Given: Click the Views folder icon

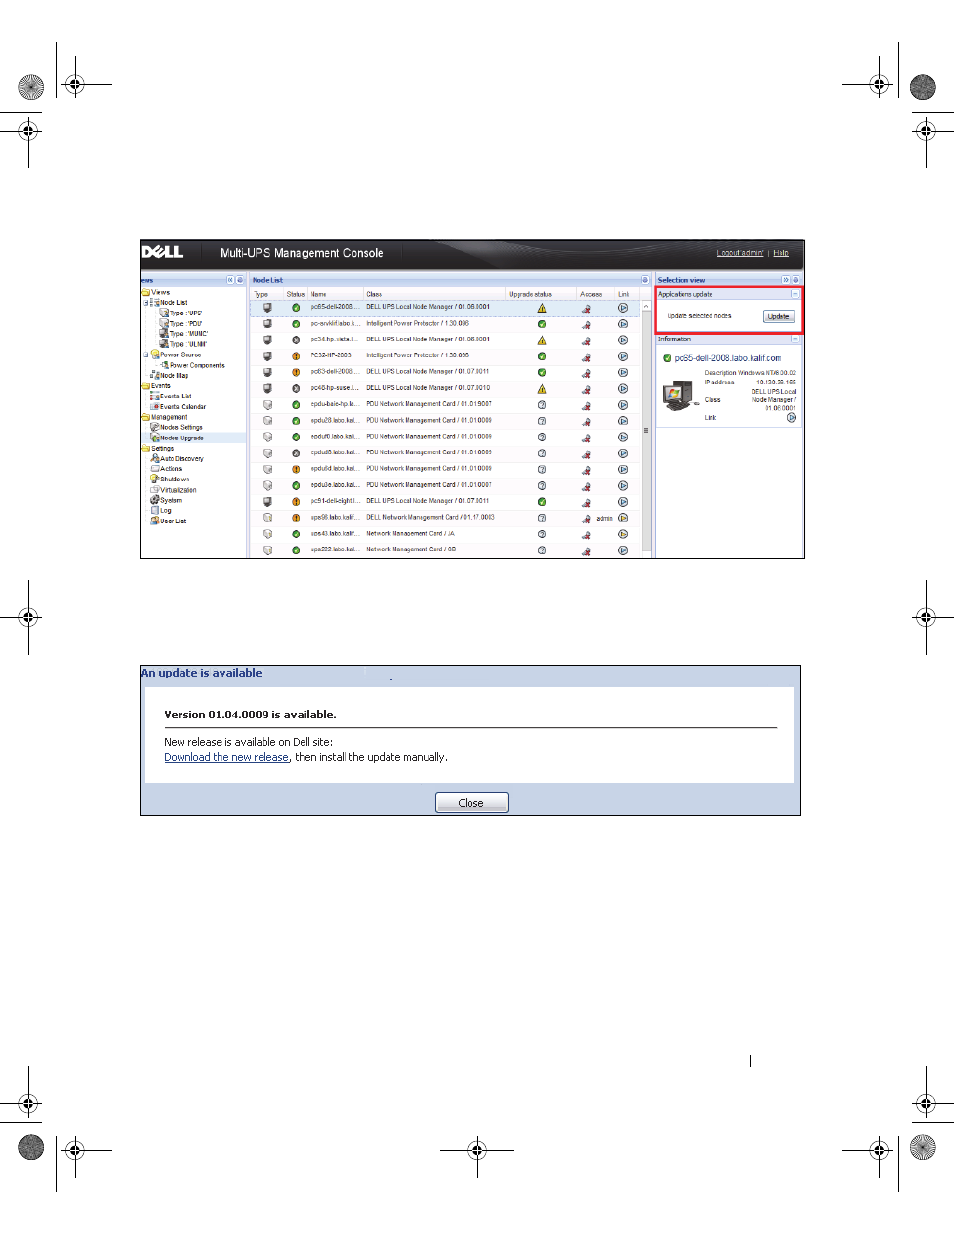Looking at the screenshot, I should tap(146, 292).
